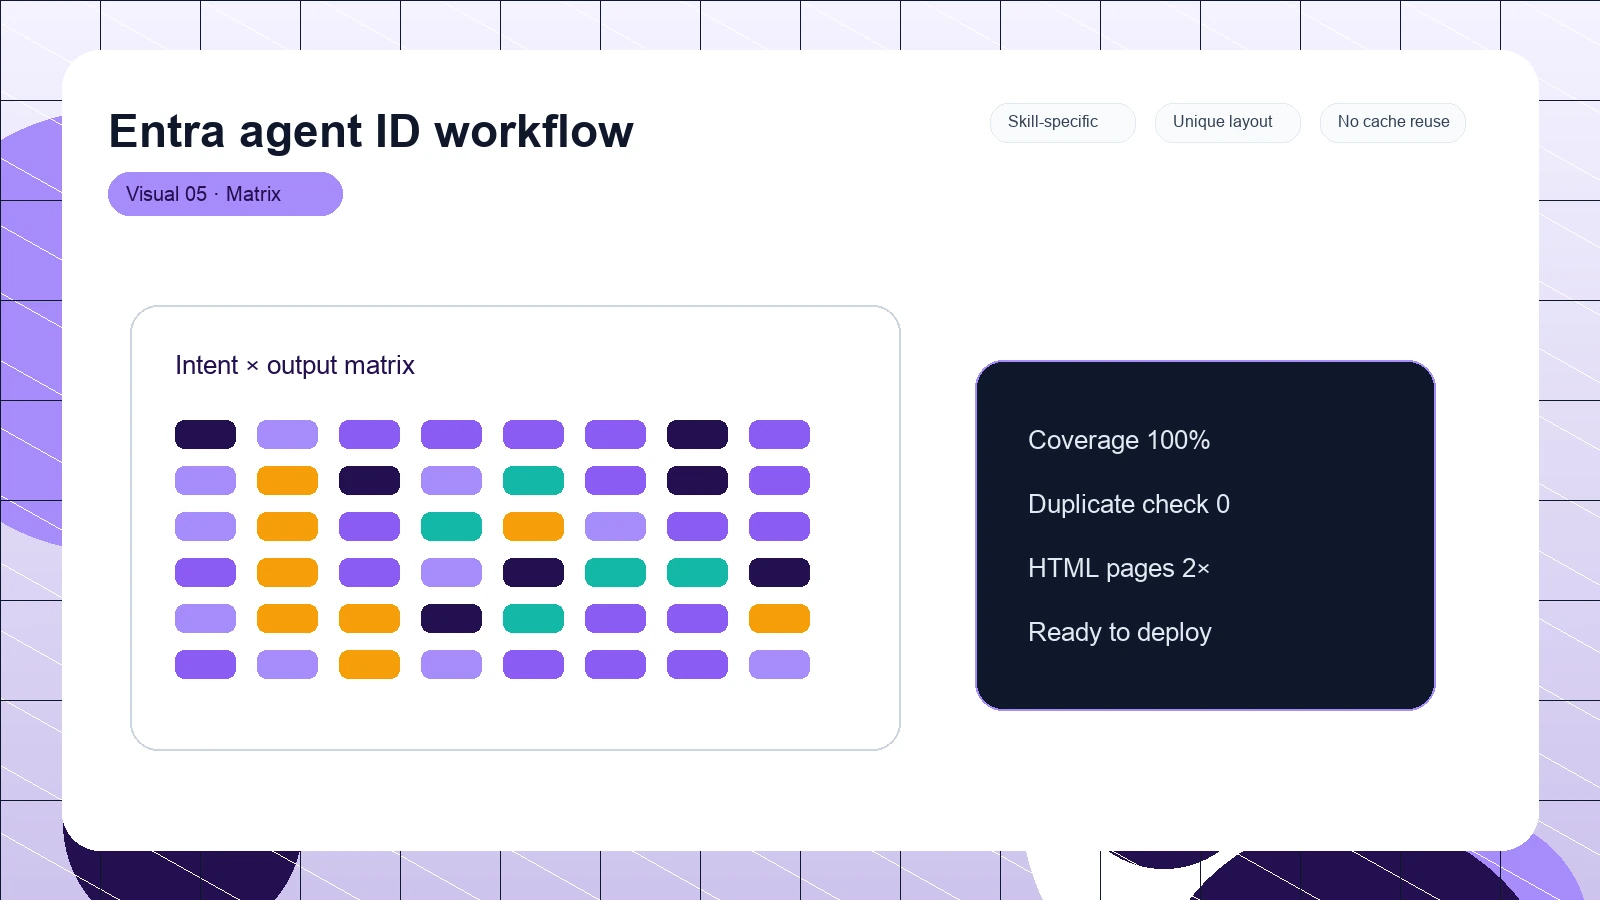The height and width of the screenshot is (900, 1600).
Task: Click the Ready to deploy line
Action: [x=1120, y=632]
